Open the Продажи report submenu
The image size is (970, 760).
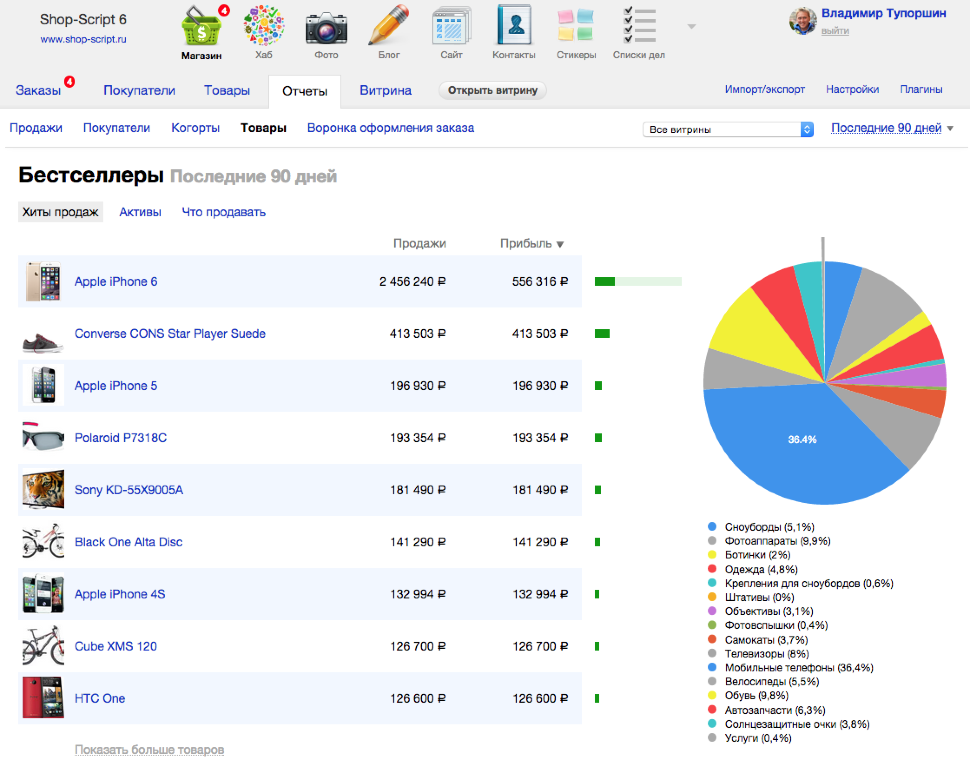coord(36,128)
